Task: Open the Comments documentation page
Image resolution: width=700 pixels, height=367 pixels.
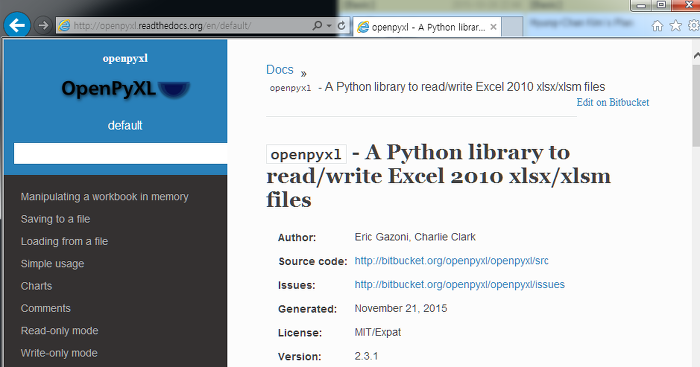Action: pos(46,309)
